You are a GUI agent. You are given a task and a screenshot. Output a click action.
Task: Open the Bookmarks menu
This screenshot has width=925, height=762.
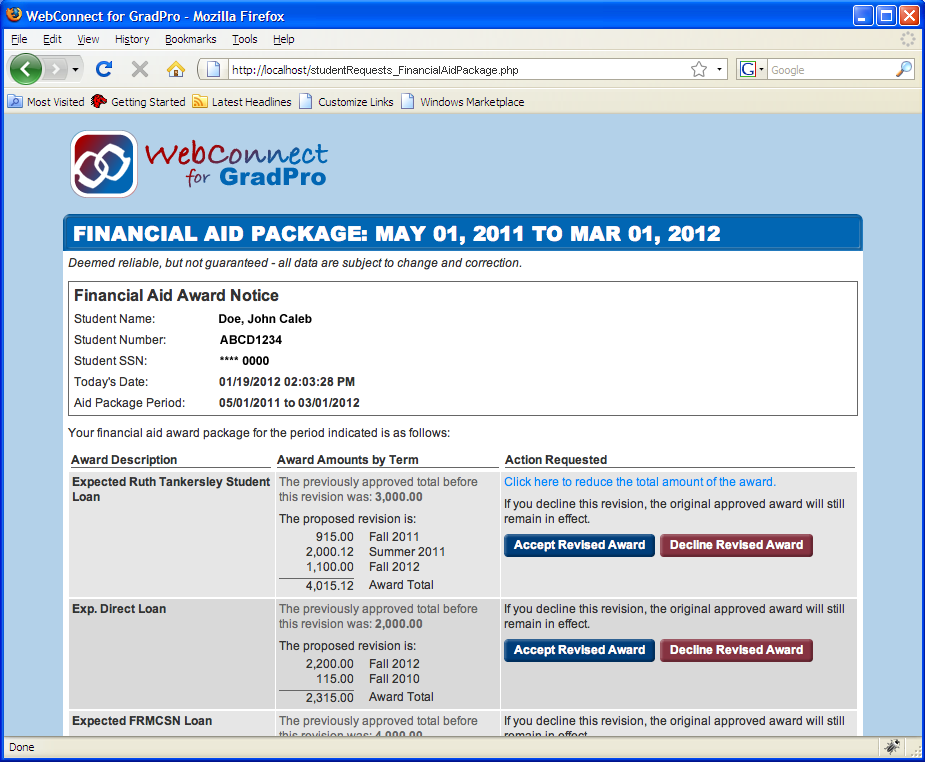191,39
